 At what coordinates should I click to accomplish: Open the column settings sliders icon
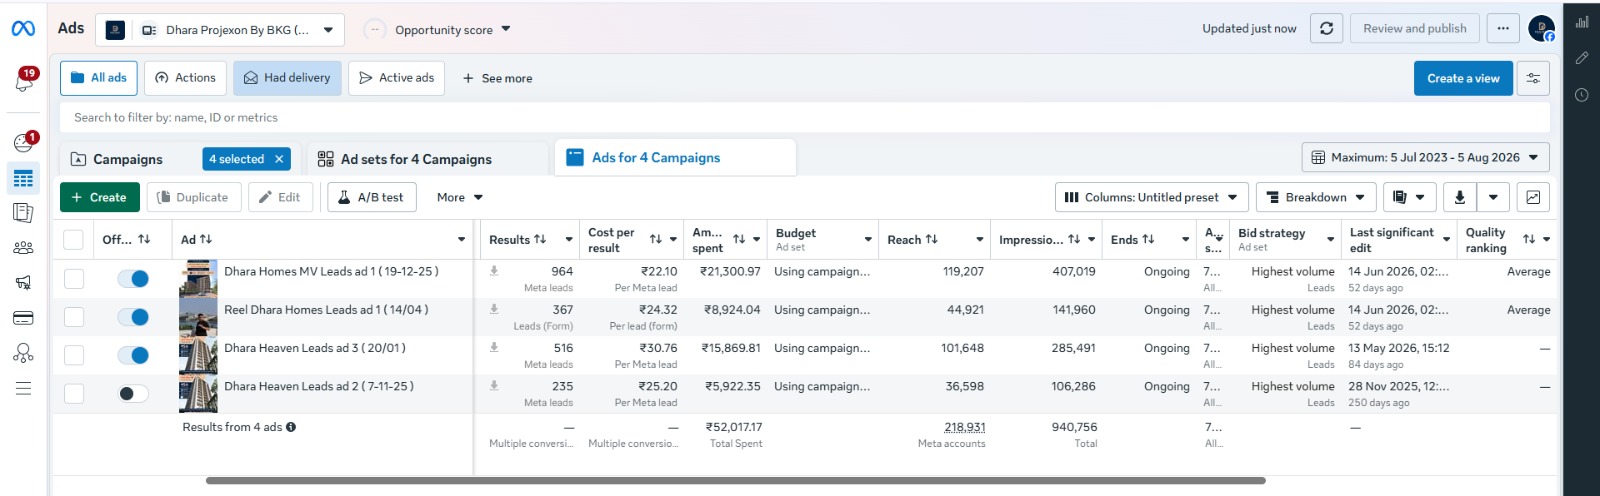point(1533,78)
